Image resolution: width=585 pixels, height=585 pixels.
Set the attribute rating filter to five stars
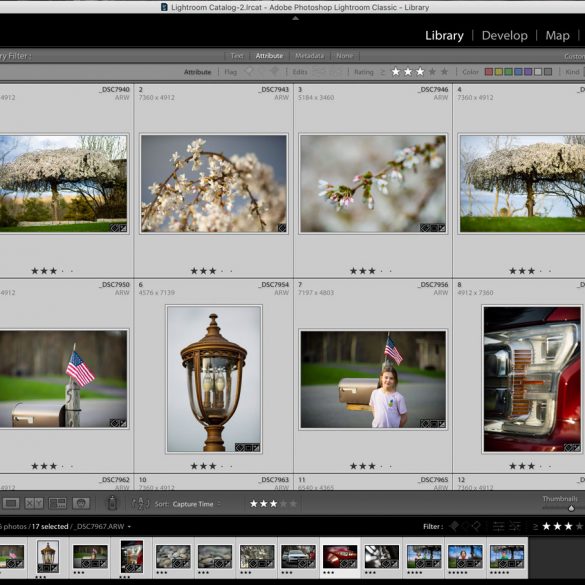(x=445, y=72)
